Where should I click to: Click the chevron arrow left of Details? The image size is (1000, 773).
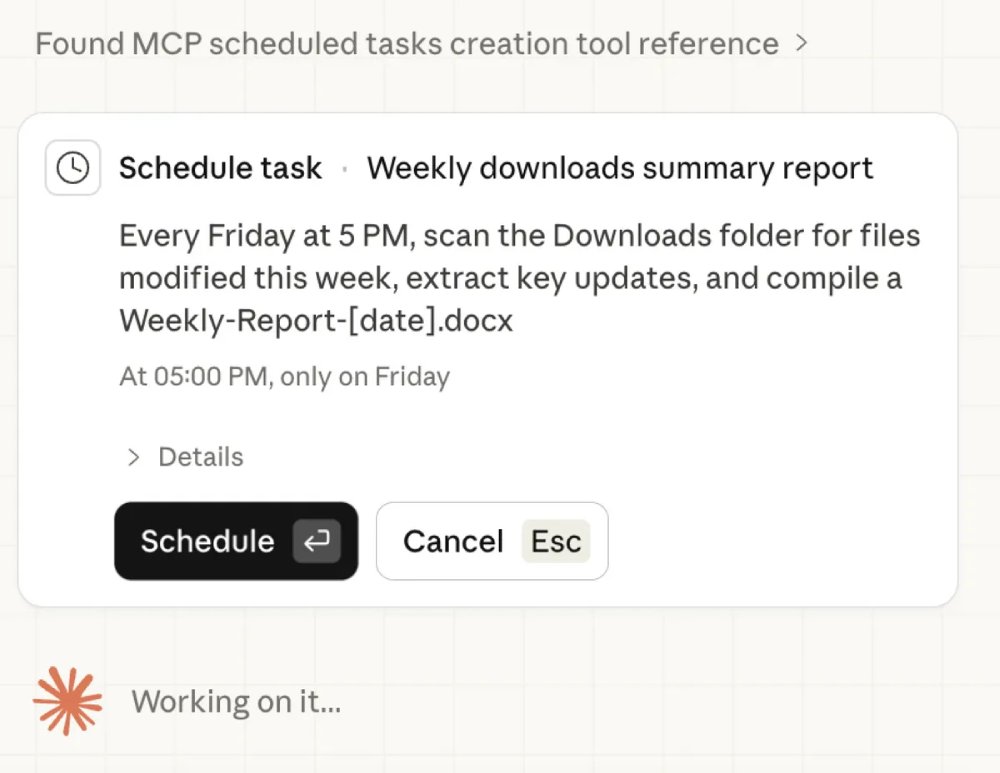pyautogui.click(x=133, y=457)
